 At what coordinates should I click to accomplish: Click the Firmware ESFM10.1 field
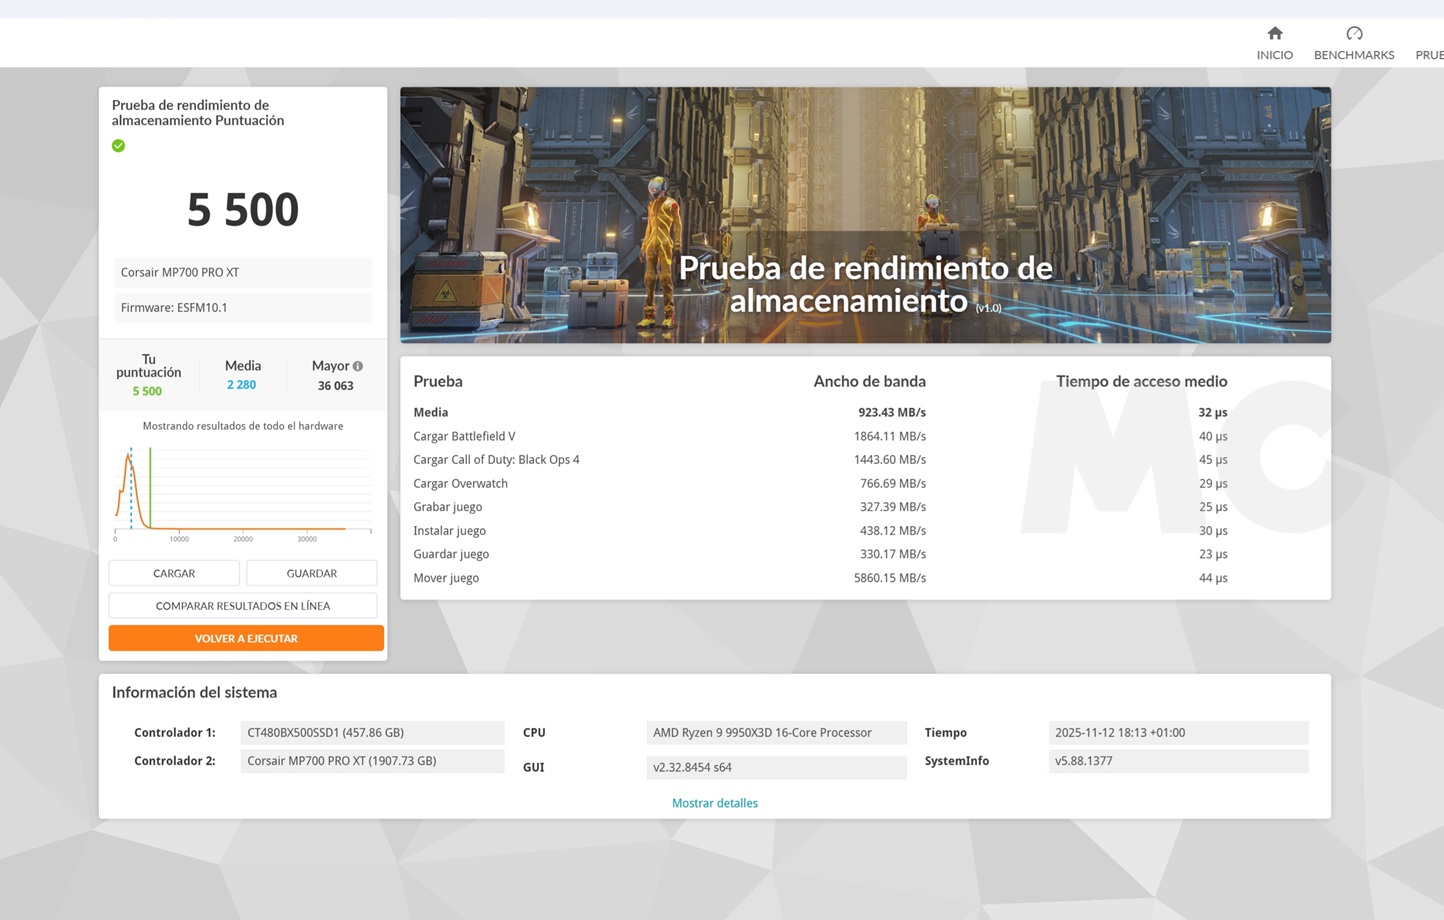[x=242, y=307]
